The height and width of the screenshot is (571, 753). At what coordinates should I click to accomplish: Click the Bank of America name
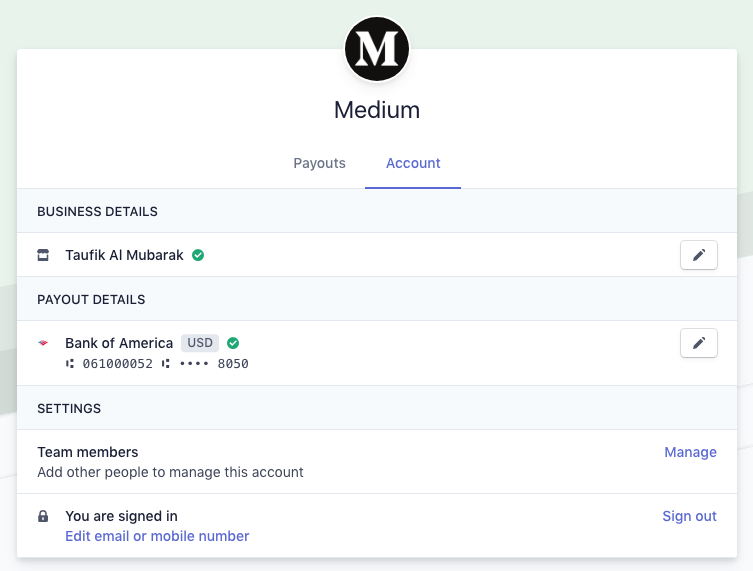point(119,343)
